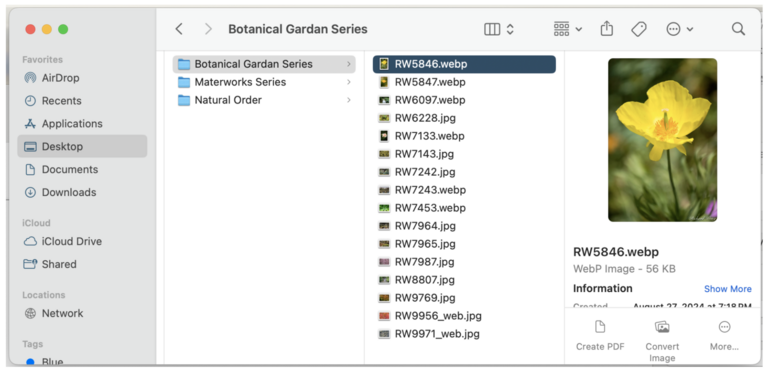Click the Show More link
The width and height of the screenshot is (767, 370).
[727, 289]
